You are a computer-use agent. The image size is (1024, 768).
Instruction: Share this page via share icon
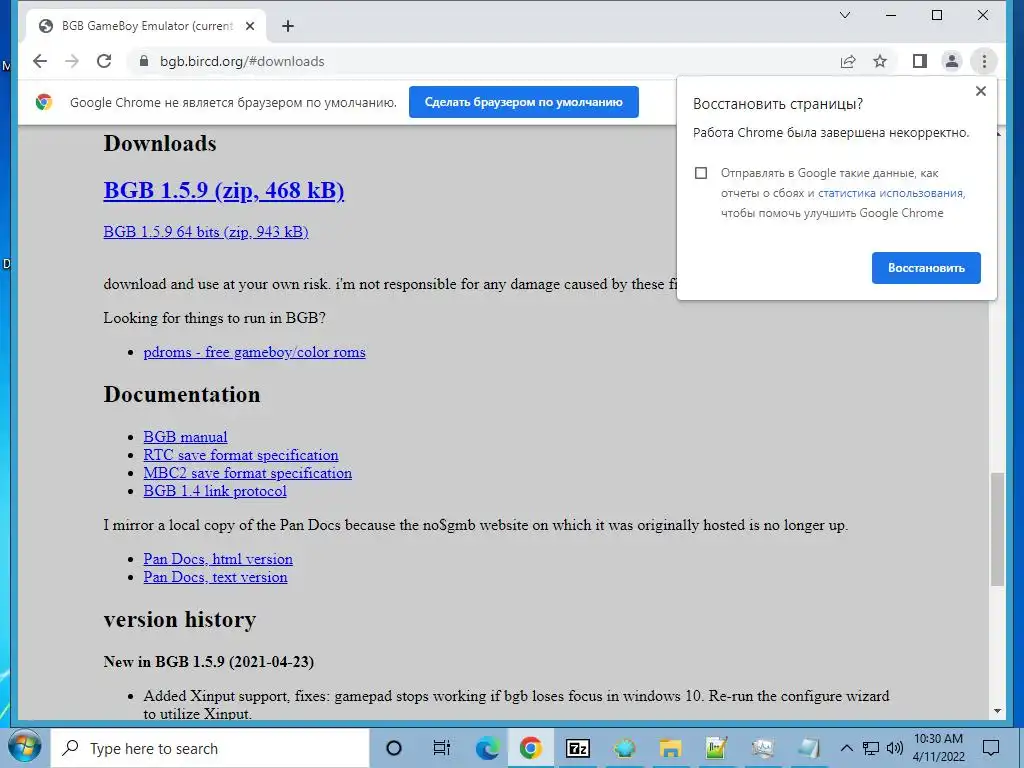pyautogui.click(x=848, y=61)
